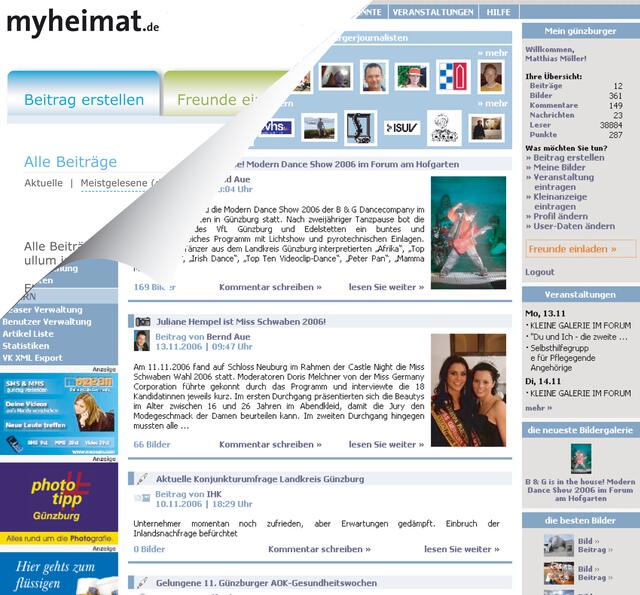
Task: Open headline Gelungene 11. Günzburger AOK-Gesundheitswochen
Action: point(266,583)
